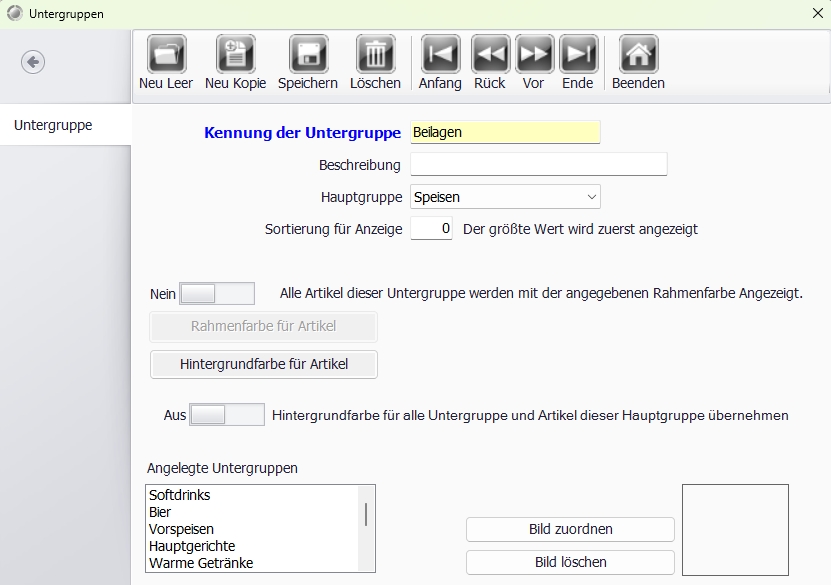Jump to first record with Anfang
831x585 pixels.
(440, 54)
